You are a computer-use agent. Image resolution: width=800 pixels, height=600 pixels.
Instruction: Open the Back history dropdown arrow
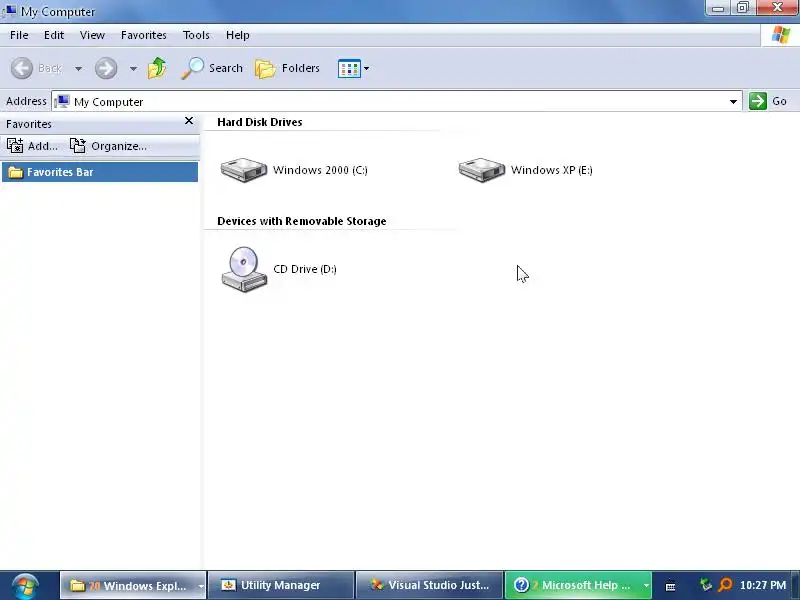click(x=79, y=68)
